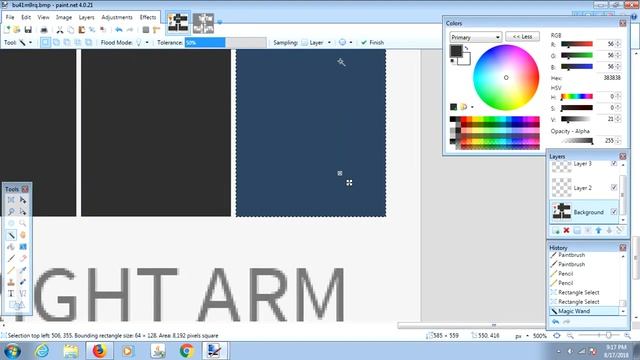Open the View menu
640x360 pixels.
43,17
